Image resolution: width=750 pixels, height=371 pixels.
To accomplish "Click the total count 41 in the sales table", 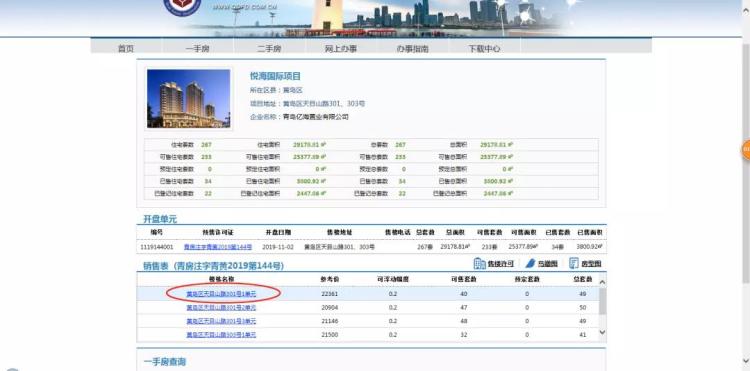I will coord(583,335).
